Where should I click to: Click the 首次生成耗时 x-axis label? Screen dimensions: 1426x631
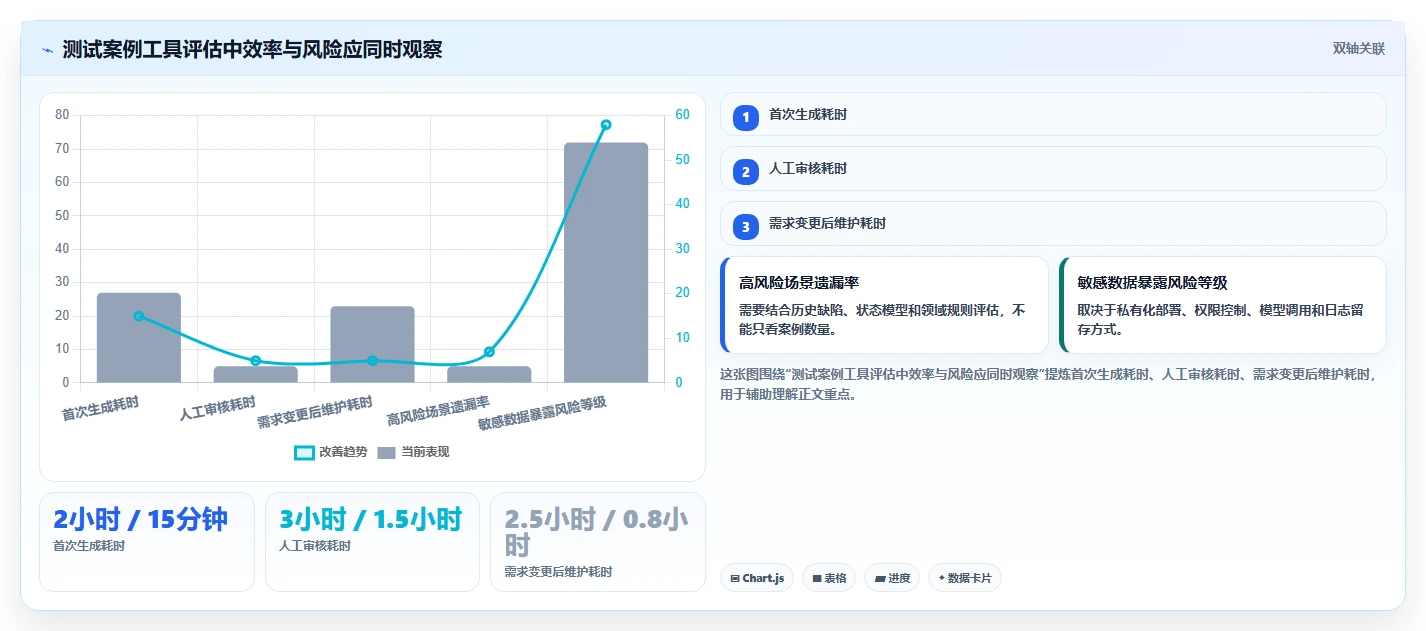(x=100, y=409)
